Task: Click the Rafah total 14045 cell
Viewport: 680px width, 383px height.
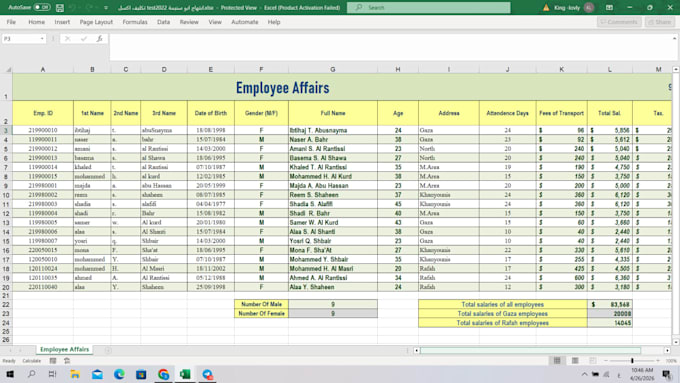Action: click(609, 323)
